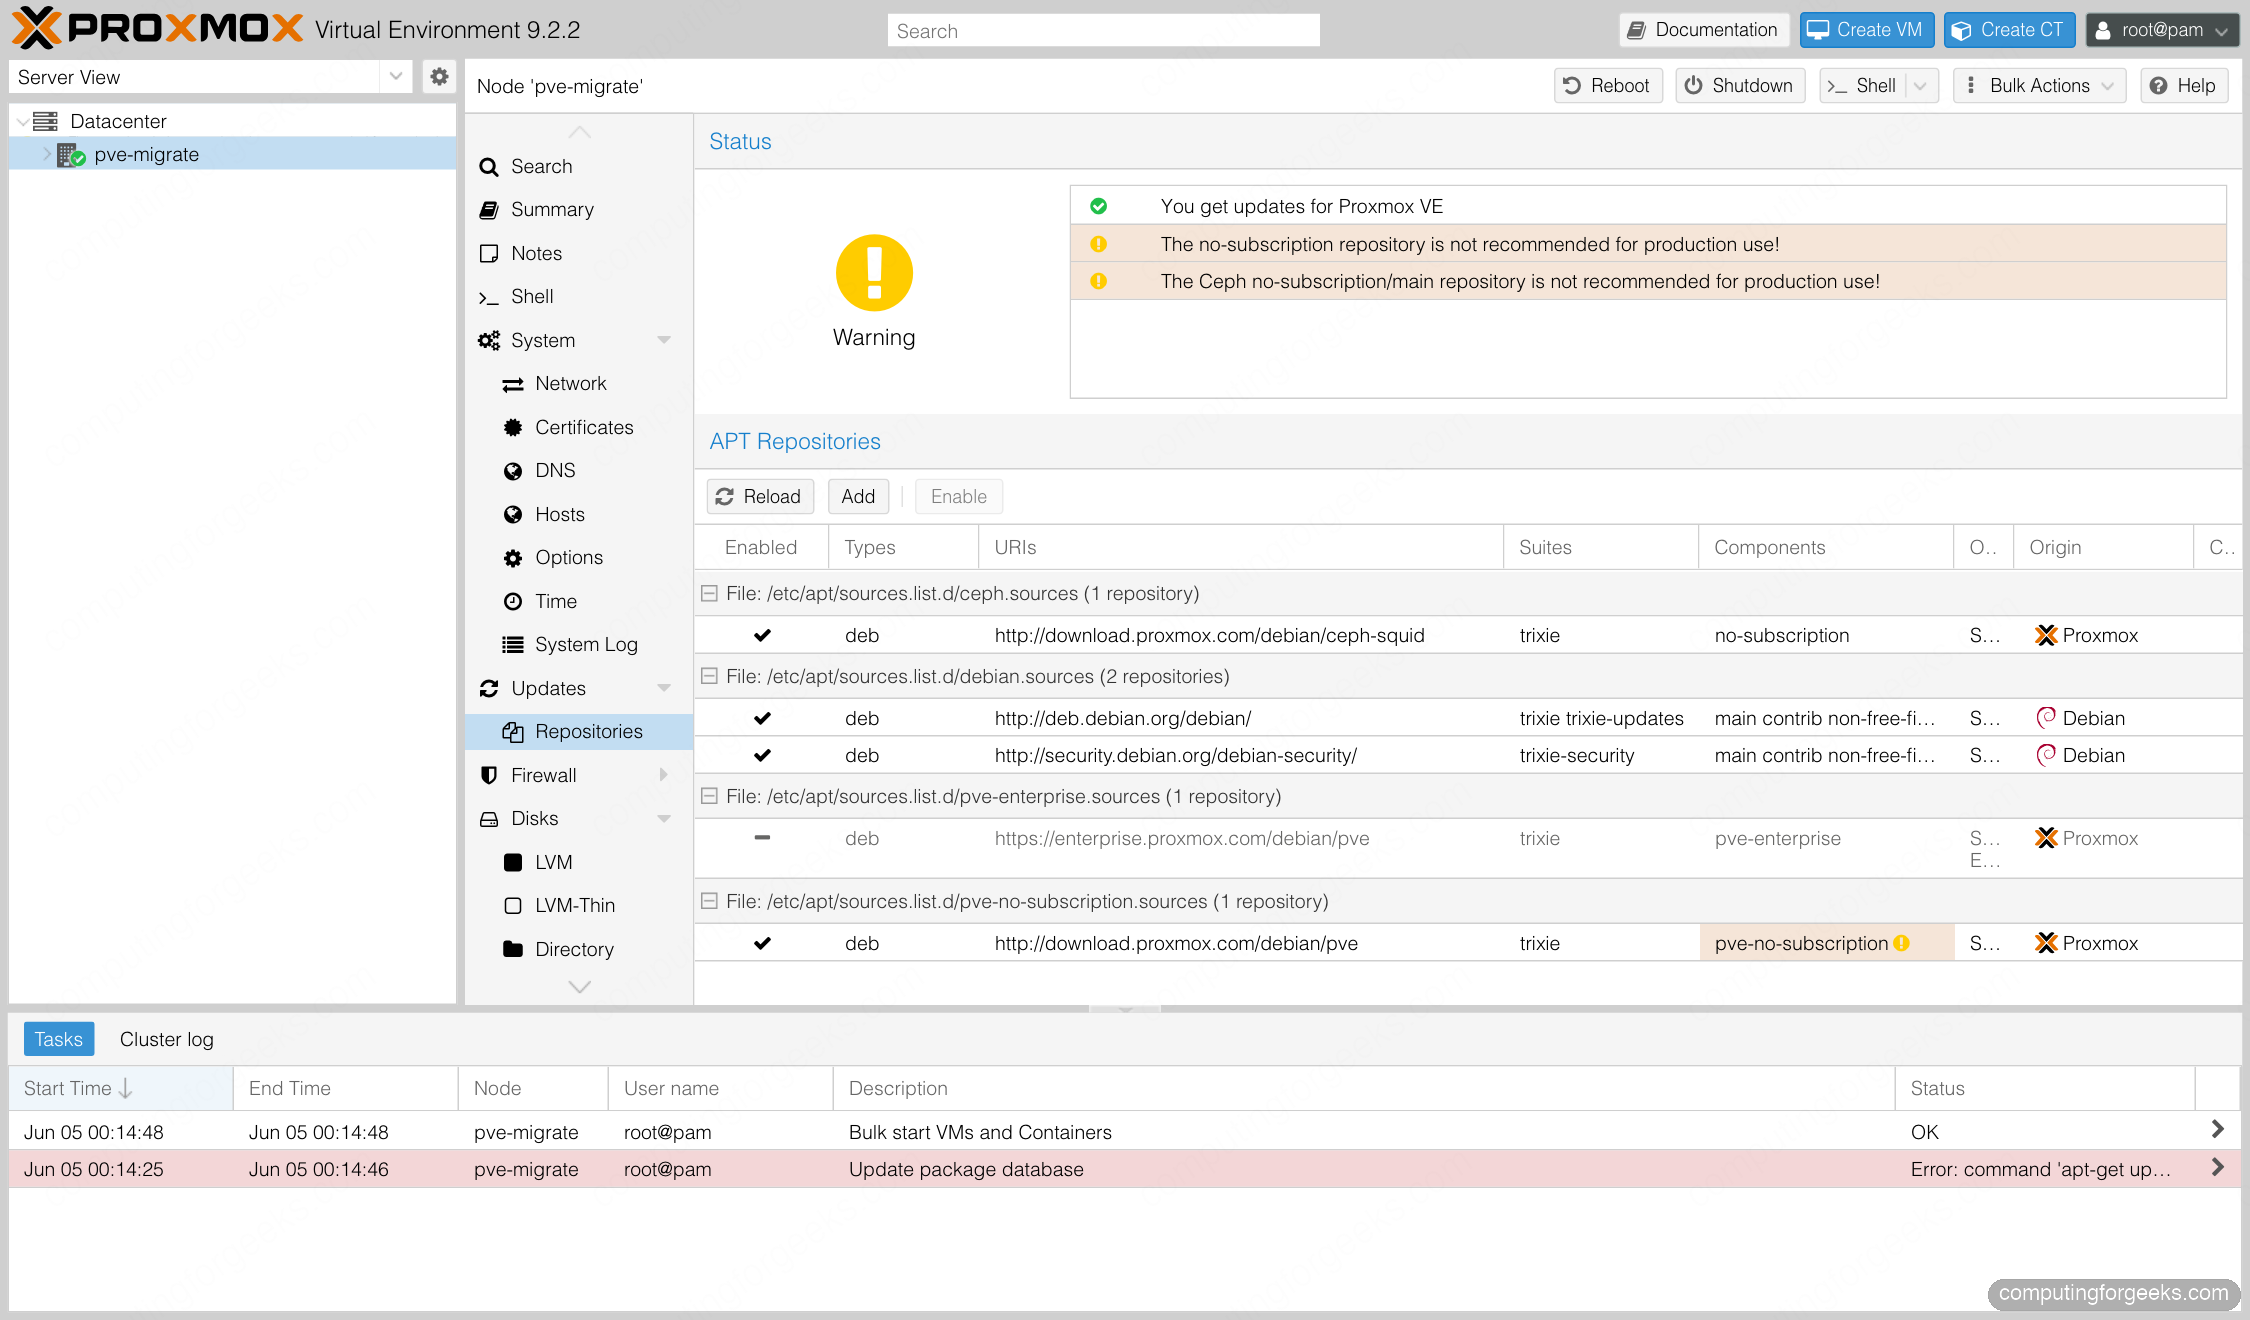
Task: Click the Add repository button
Action: [x=858, y=497]
